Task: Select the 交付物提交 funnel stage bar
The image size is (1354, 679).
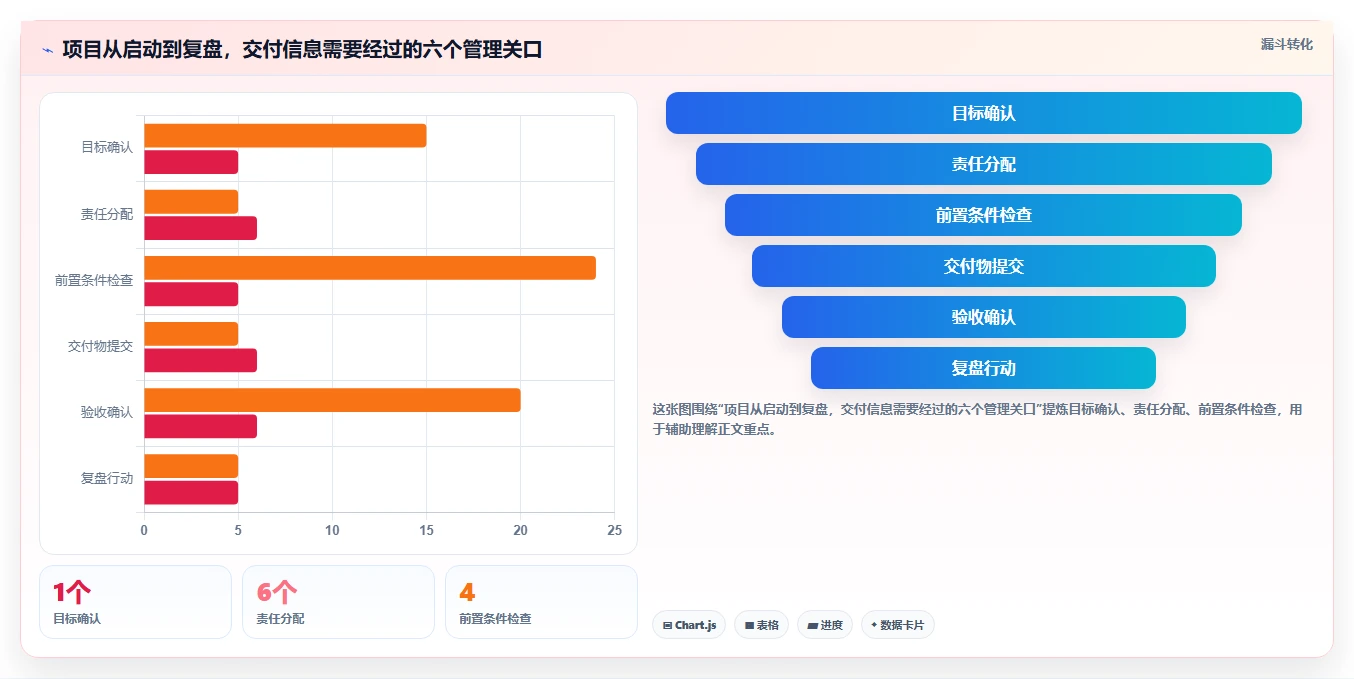Action: pos(984,266)
